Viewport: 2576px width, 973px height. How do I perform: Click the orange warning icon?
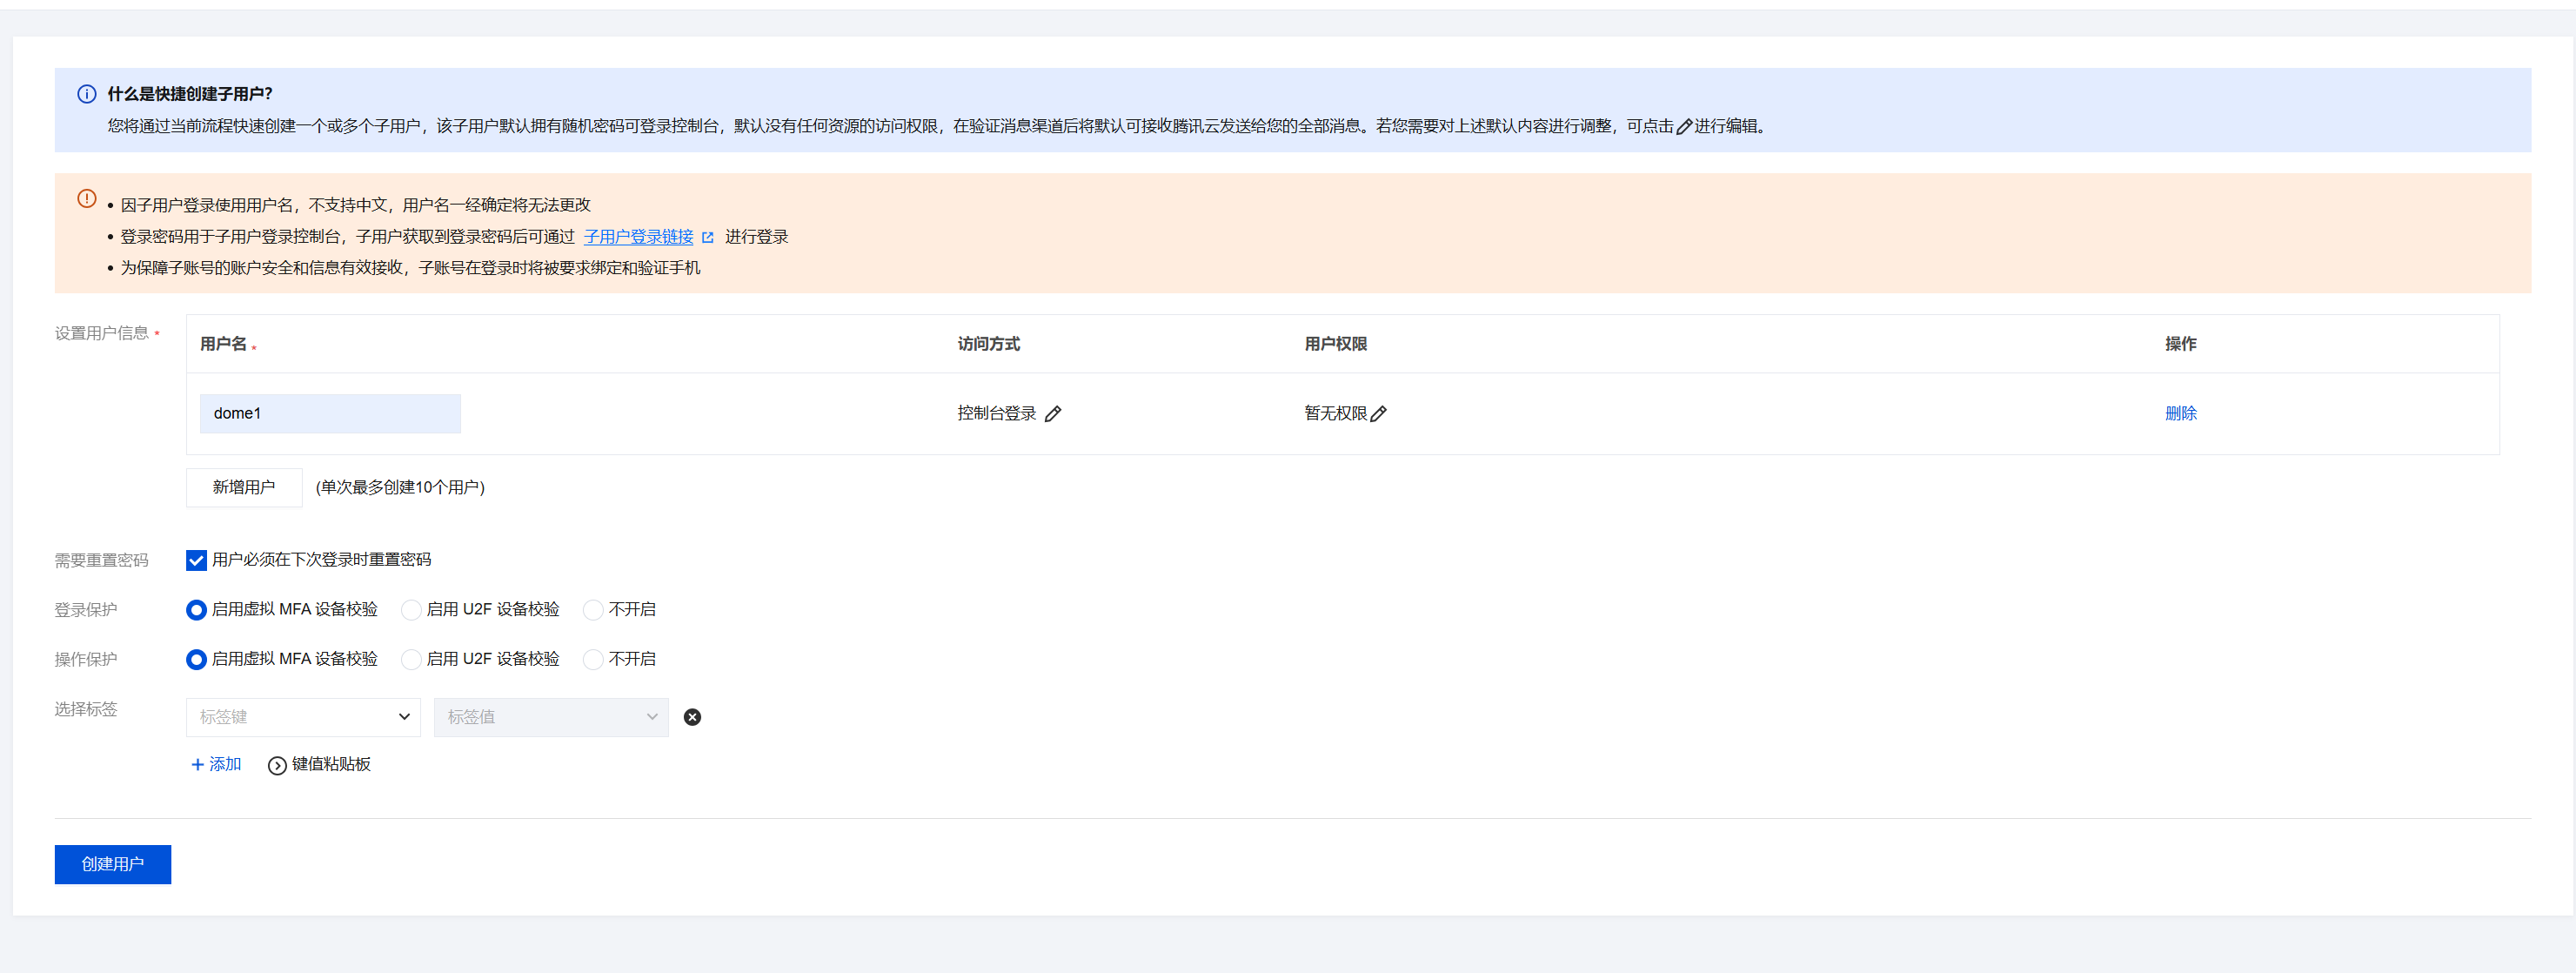coord(87,199)
